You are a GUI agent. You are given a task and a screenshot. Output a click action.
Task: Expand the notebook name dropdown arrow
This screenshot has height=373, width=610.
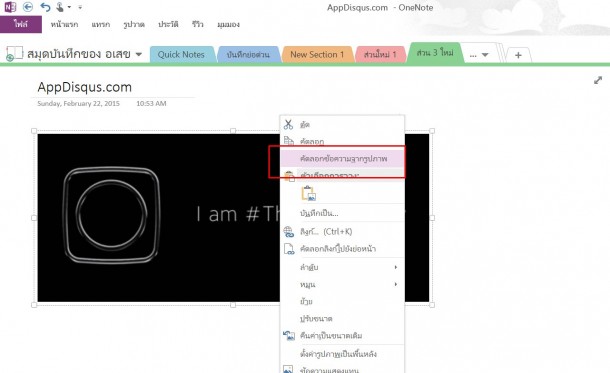(x=139, y=54)
